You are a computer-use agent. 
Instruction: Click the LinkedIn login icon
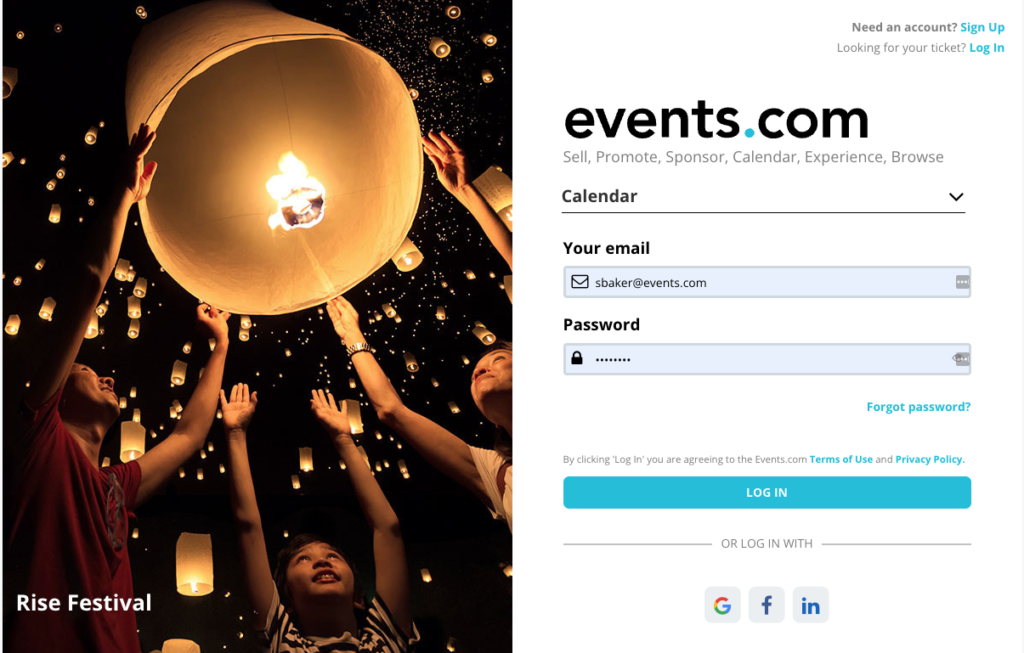pyautogui.click(x=810, y=605)
